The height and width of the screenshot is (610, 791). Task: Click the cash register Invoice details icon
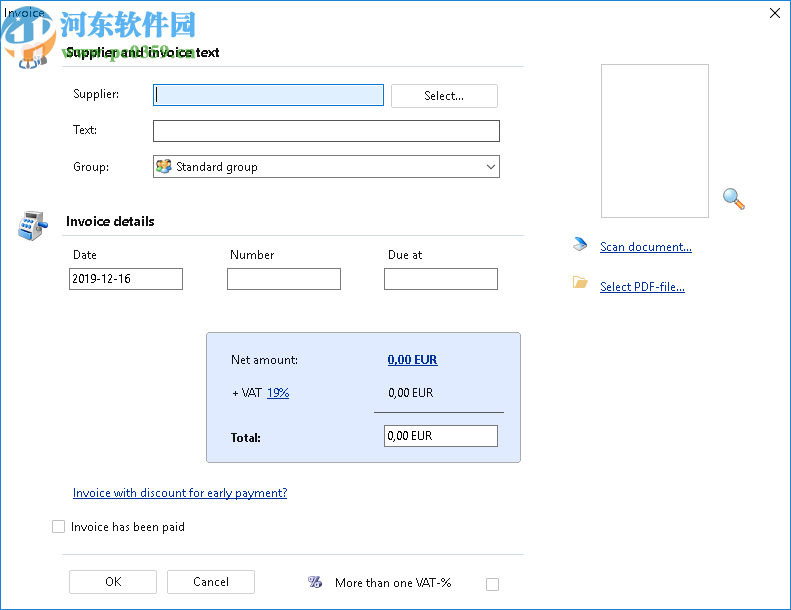click(33, 226)
